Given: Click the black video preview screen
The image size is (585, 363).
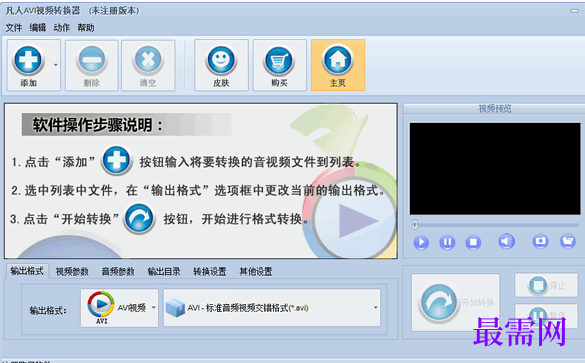Looking at the screenshot, I should coord(495,169).
